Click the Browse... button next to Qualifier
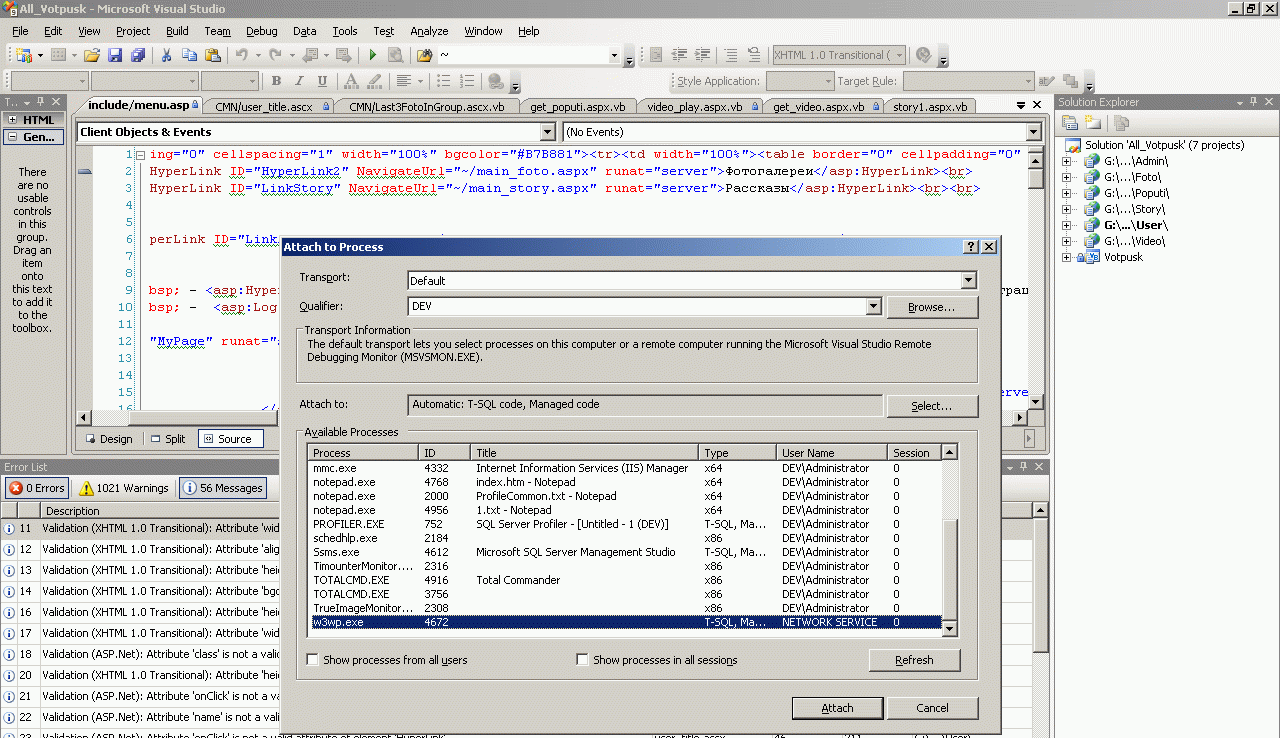The image size is (1280, 738). (x=932, y=307)
